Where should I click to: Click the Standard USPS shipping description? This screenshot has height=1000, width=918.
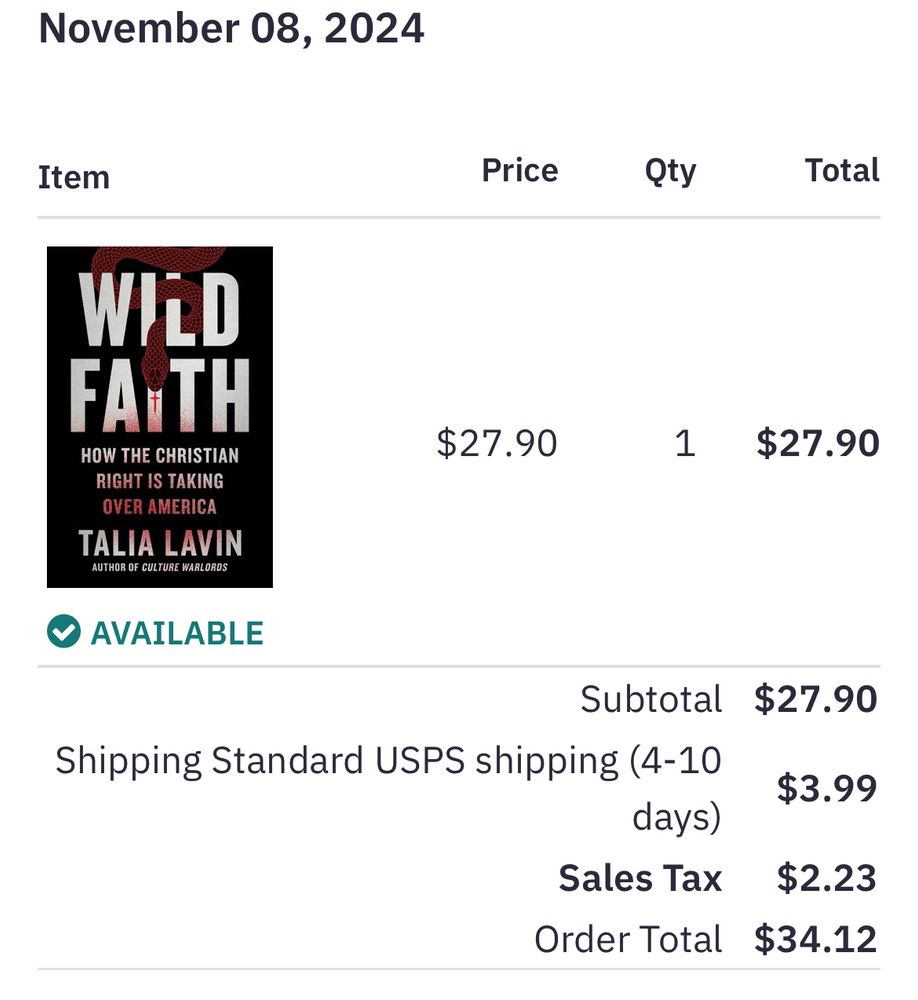pyautogui.click(x=389, y=788)
